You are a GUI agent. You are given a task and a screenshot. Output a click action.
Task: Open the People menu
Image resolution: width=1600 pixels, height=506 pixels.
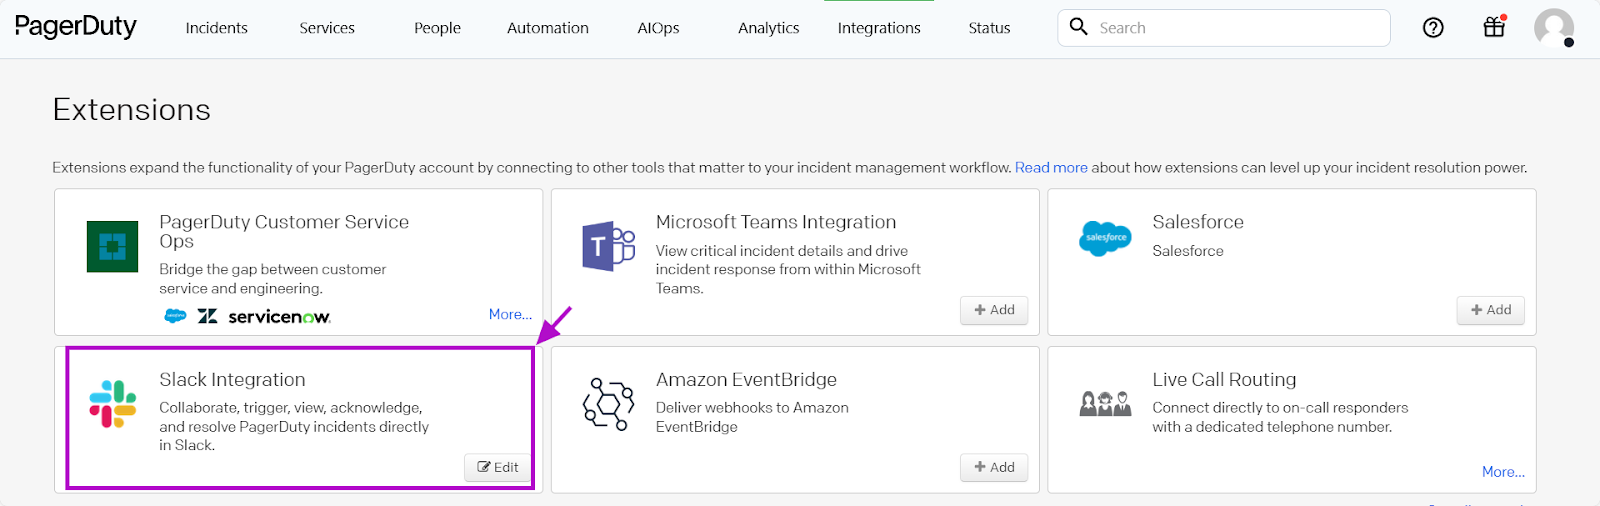tap(437, 28)
